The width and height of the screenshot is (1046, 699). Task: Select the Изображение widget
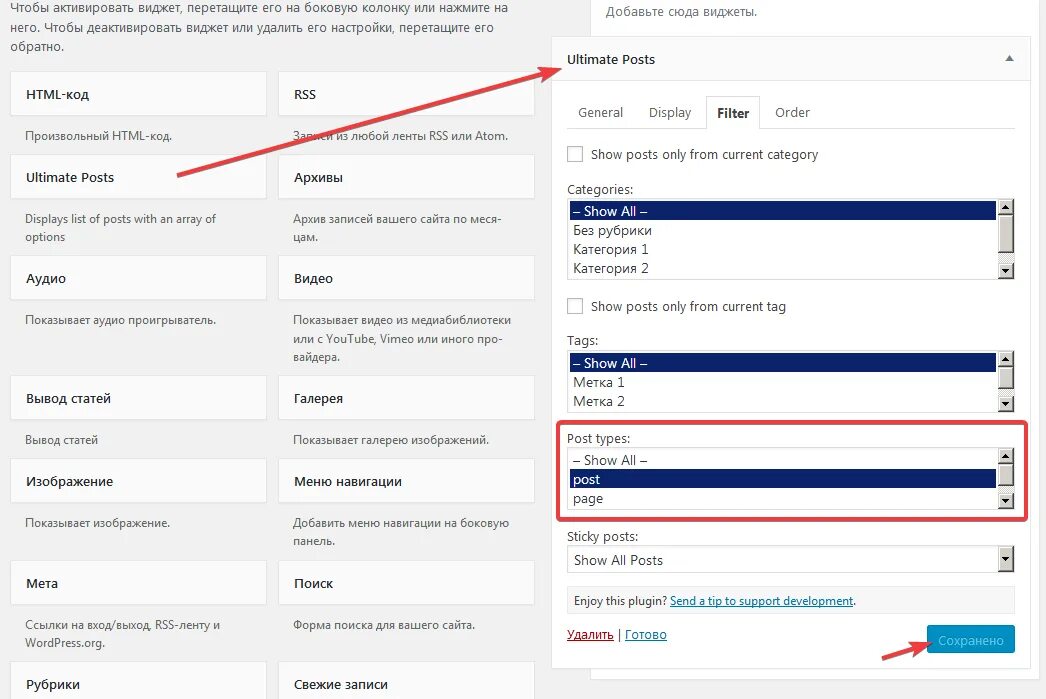(x=138, y=481)
